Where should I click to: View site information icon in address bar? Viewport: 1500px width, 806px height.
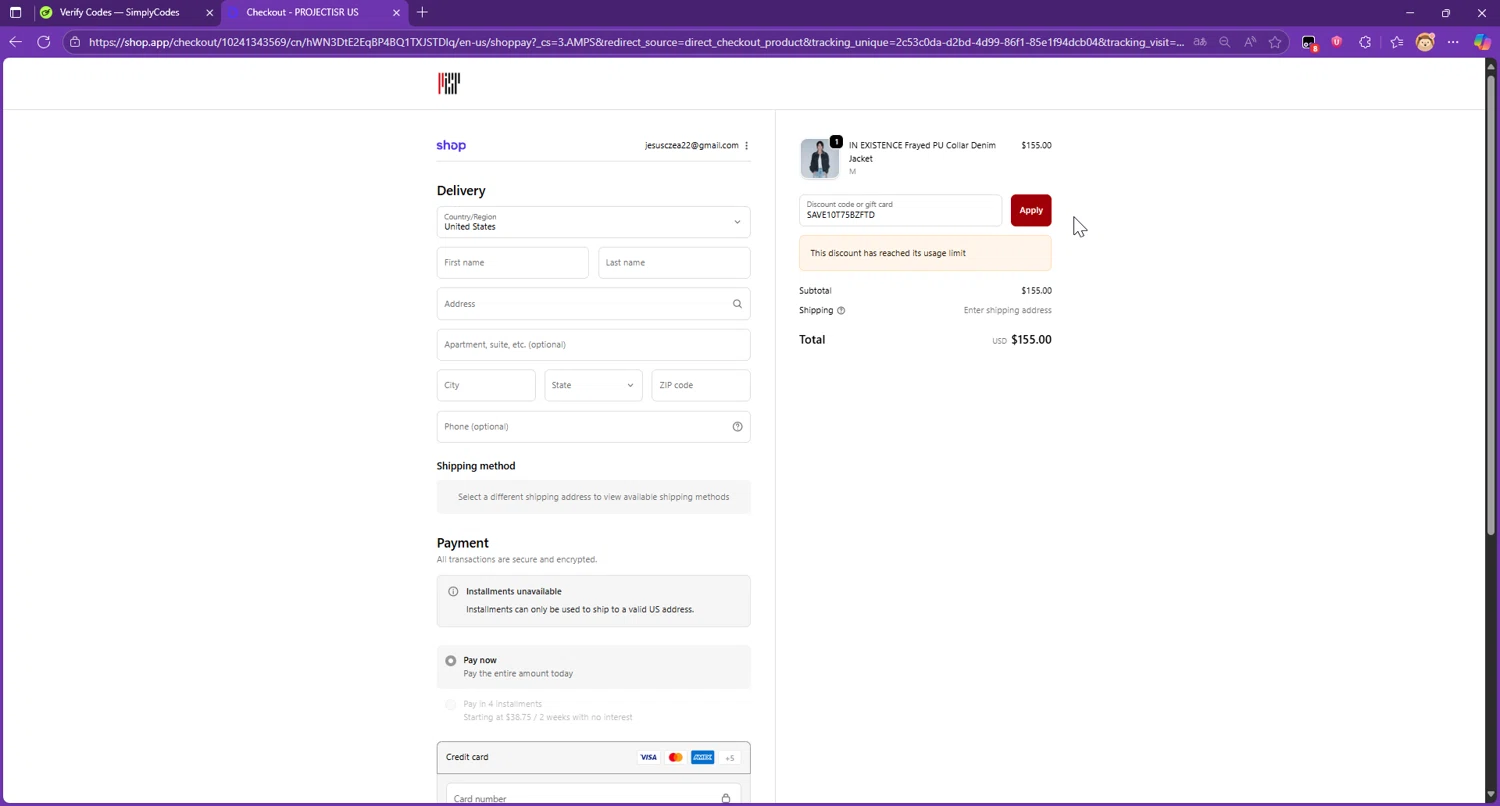(75, 42)
